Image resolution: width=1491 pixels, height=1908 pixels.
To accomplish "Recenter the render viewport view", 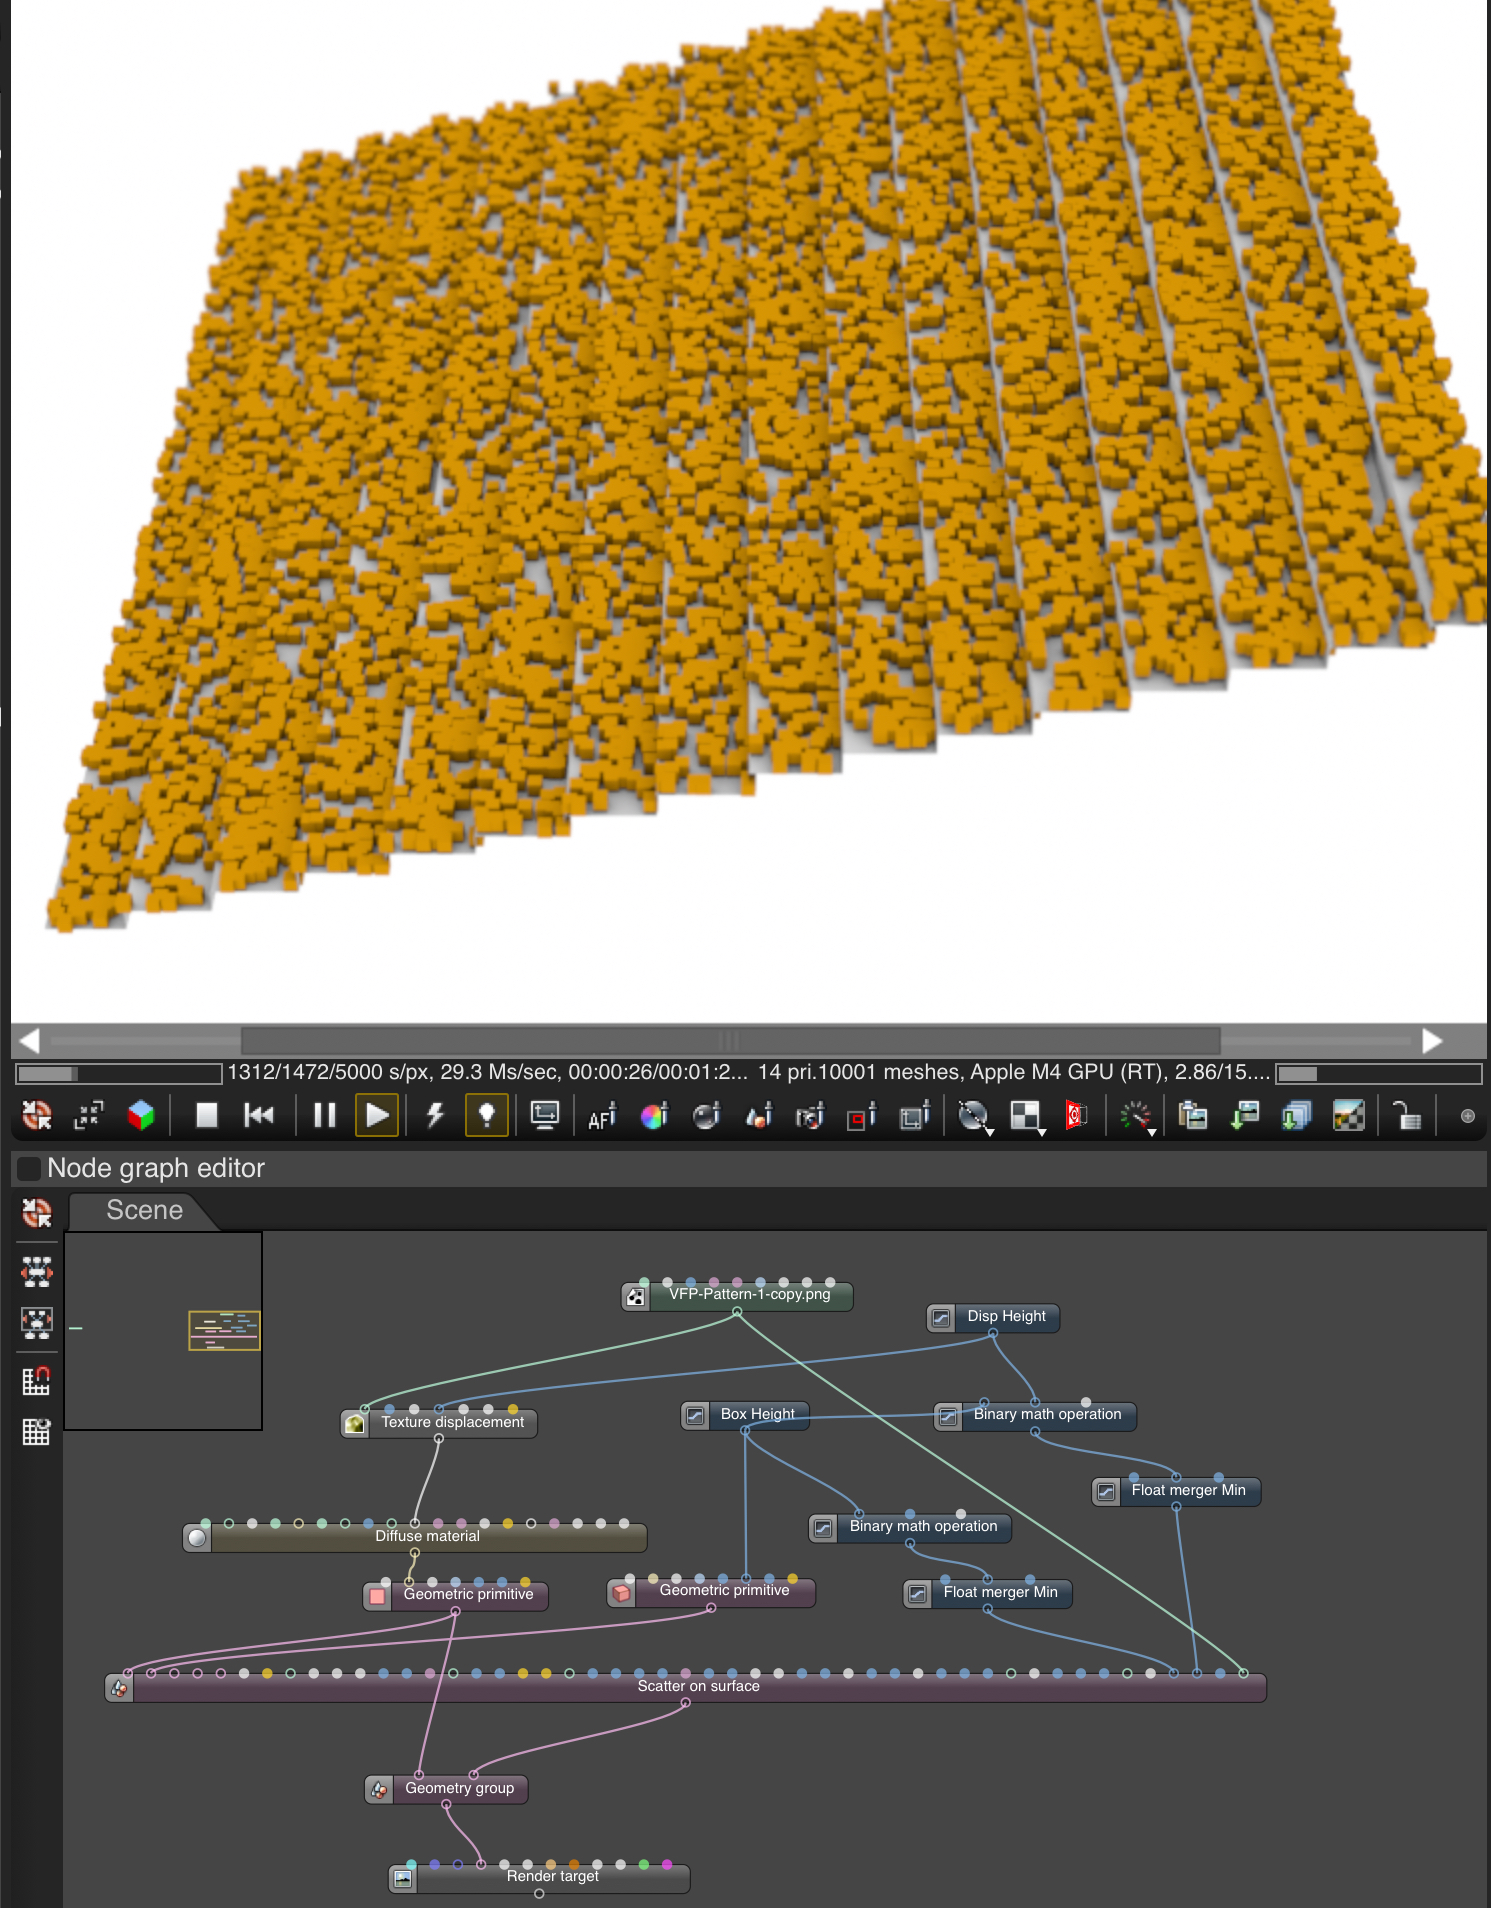I will pyautogui.click(x=37, y=1115).
